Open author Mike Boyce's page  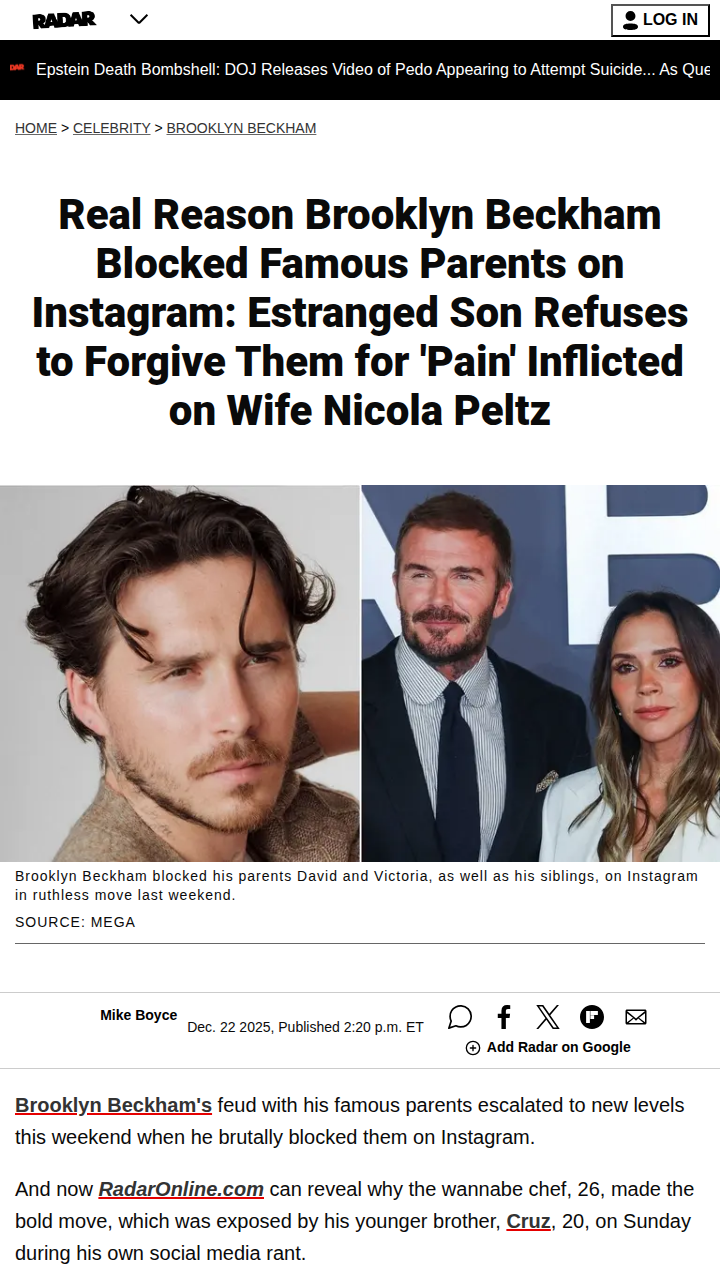[138, 1015]
